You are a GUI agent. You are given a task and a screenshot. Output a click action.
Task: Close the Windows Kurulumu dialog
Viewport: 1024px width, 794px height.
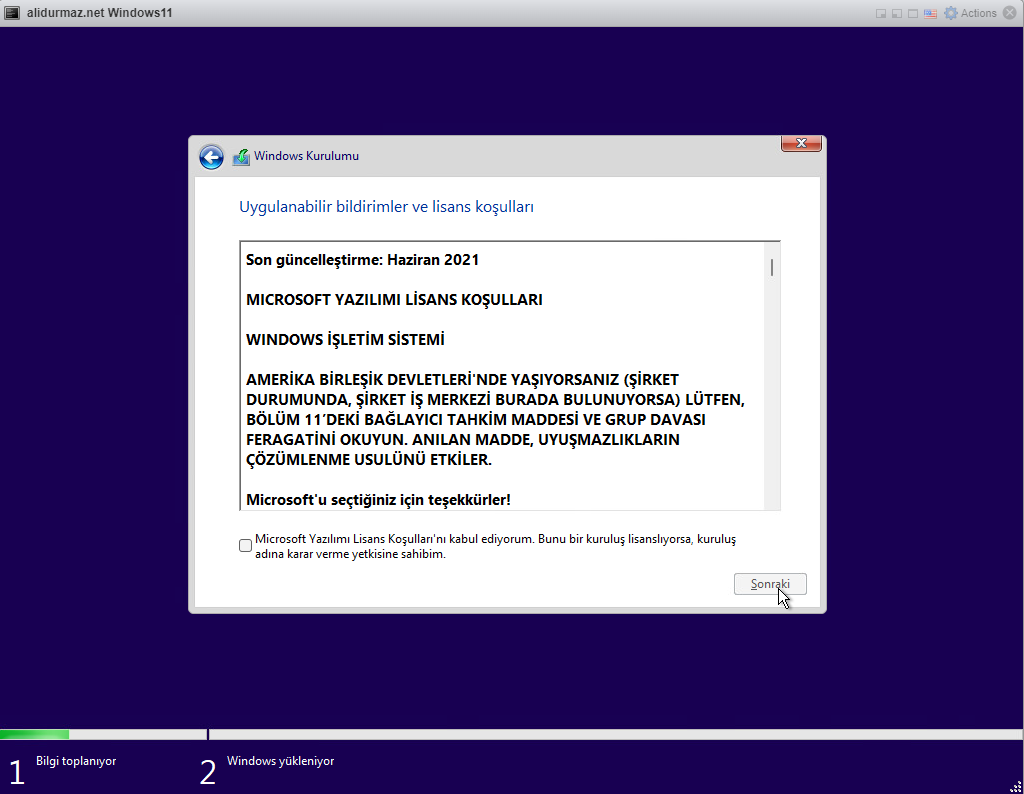coord(801,142)
